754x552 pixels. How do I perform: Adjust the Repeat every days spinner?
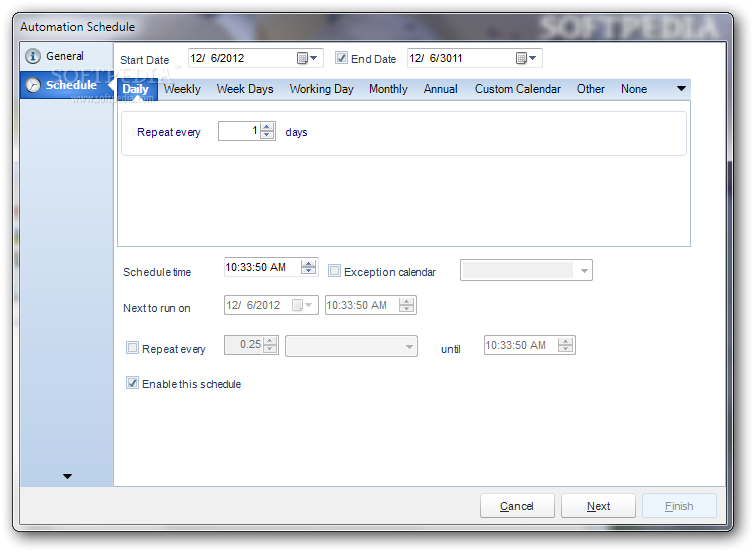point(267,131)
